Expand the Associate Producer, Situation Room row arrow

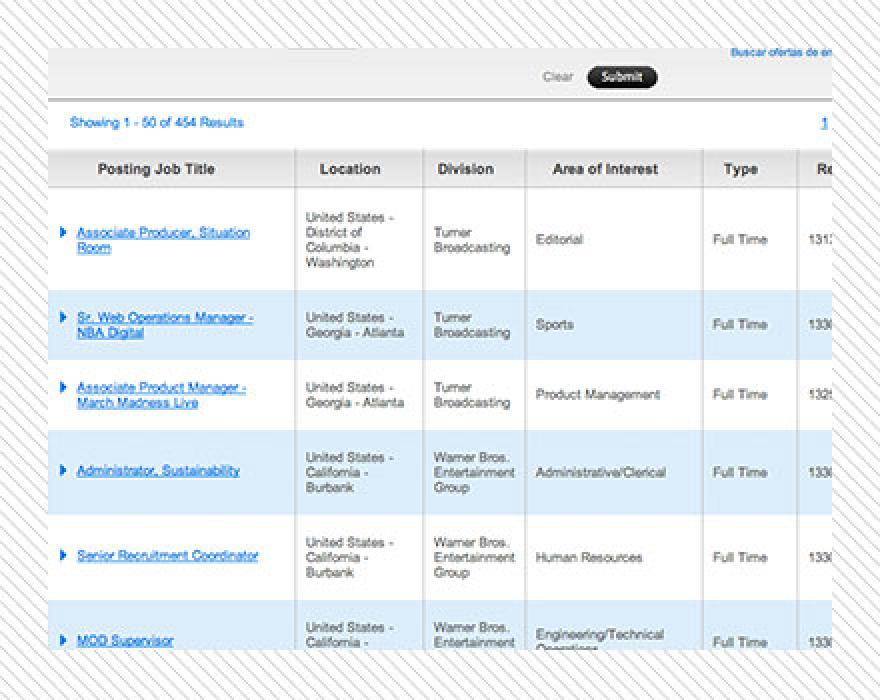[63, 232]
